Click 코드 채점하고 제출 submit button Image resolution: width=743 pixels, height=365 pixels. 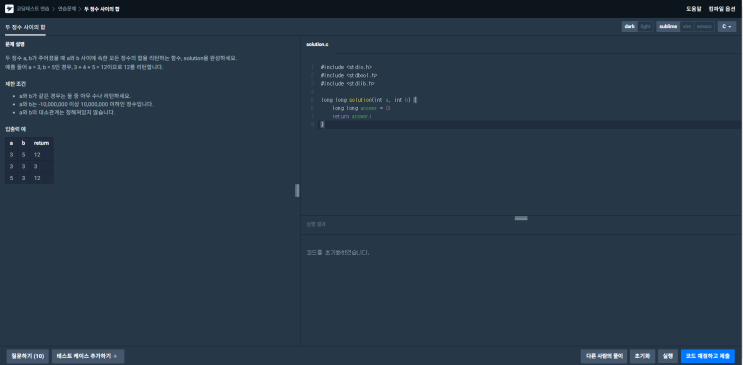tap(707, 356)
